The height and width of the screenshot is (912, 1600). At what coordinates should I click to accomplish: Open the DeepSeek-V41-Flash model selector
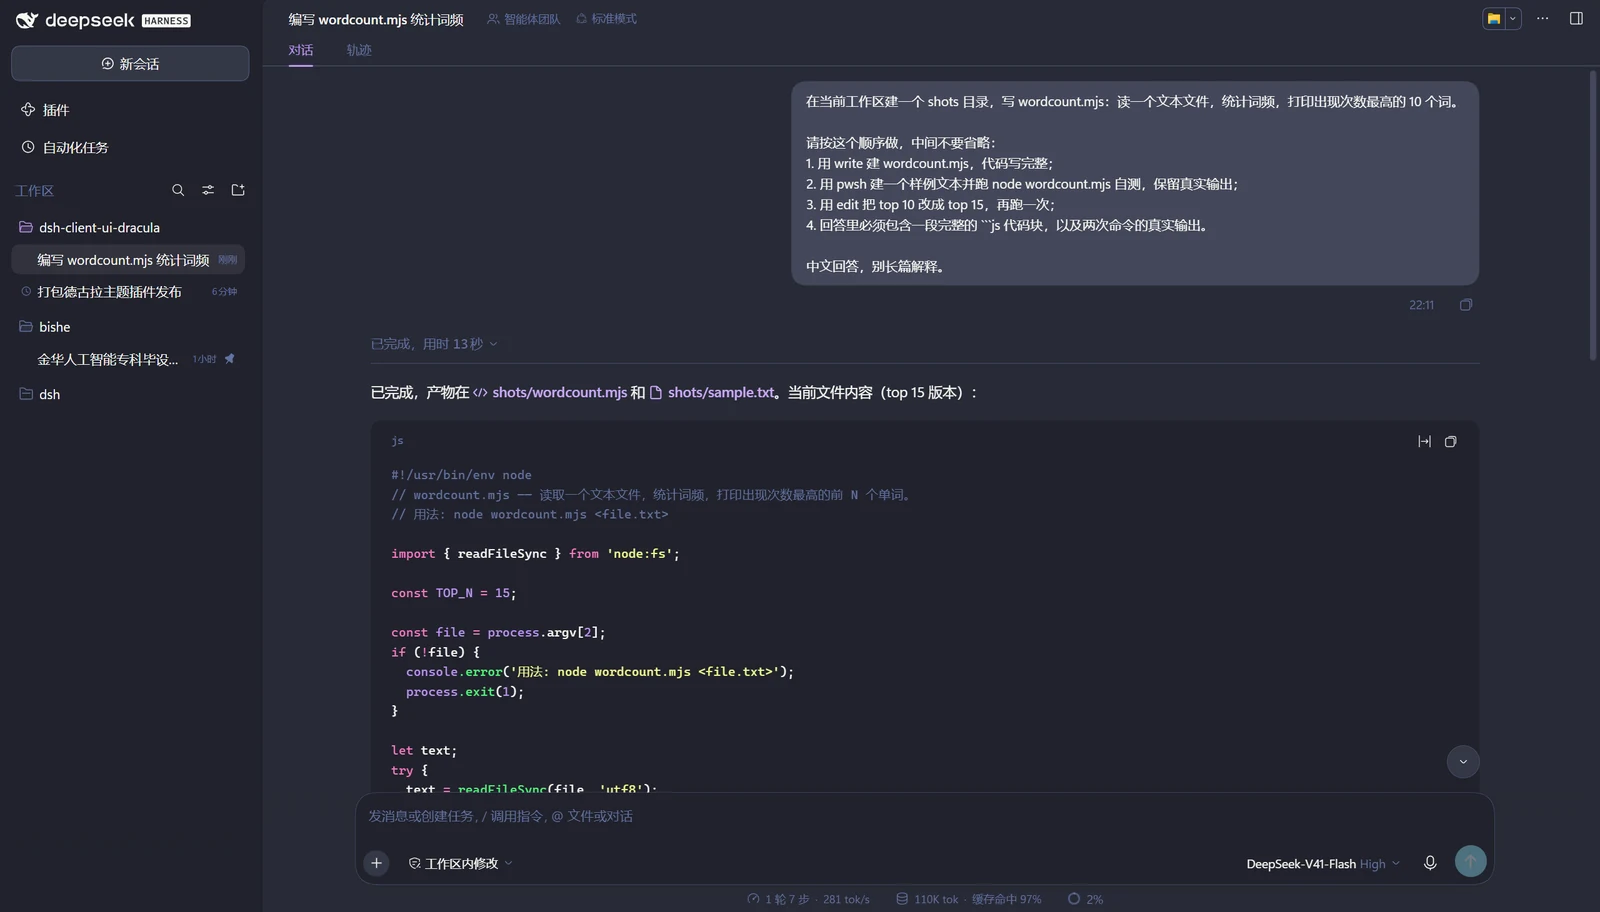pyautogui.click(x=1323, y=864)
